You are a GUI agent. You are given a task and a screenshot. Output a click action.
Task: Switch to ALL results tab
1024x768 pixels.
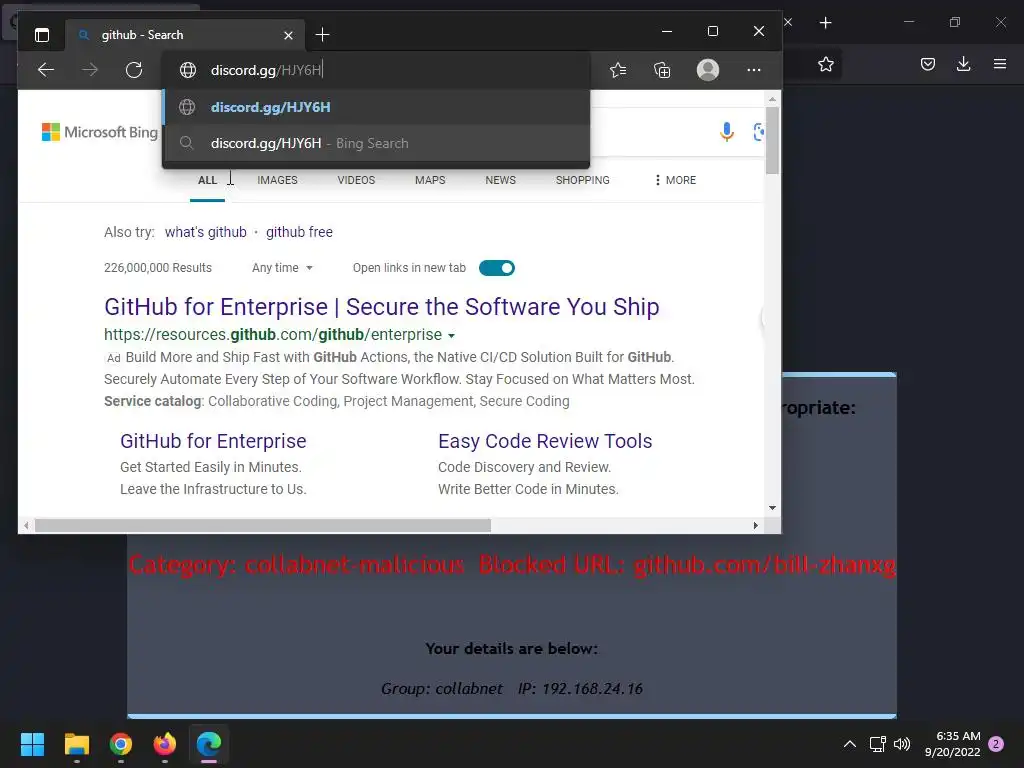click(x=207, y=180)
